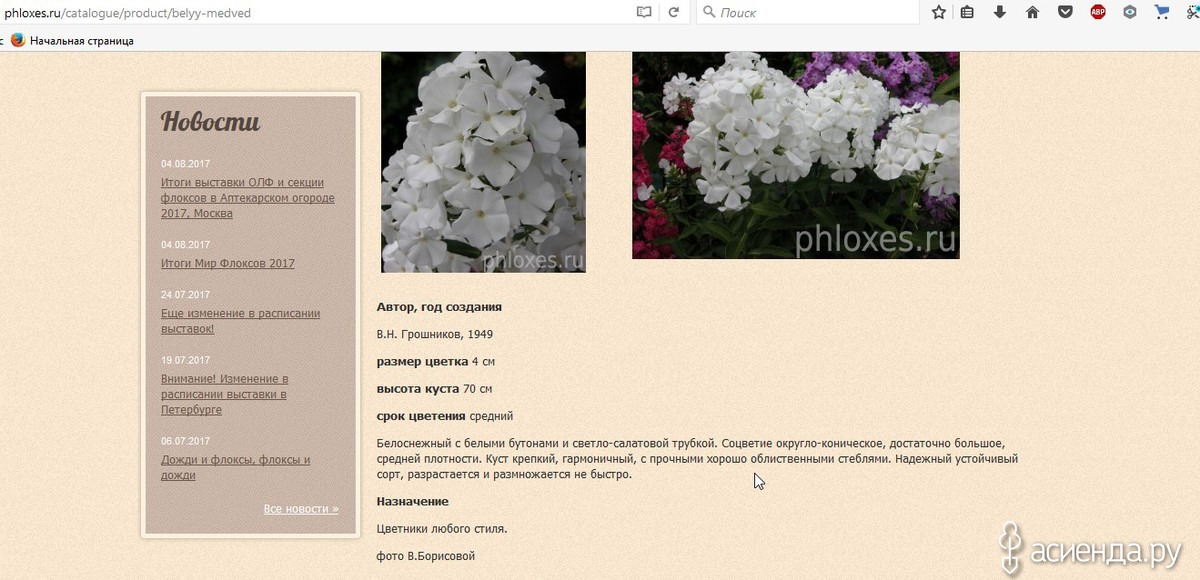This screenshot has height=580, width=1200.
Task: Open Adblock Plus ABP menu
Action: [1098, 12]
